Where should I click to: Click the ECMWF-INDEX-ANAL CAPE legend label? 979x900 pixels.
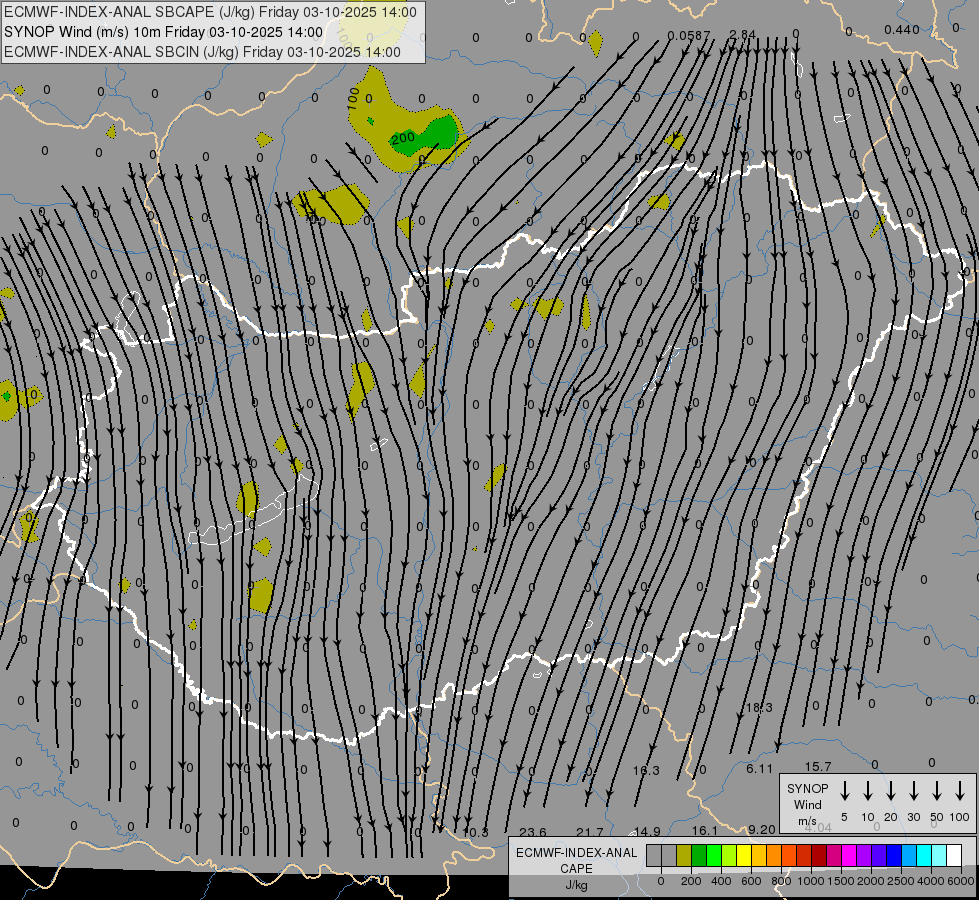[576, 861]
